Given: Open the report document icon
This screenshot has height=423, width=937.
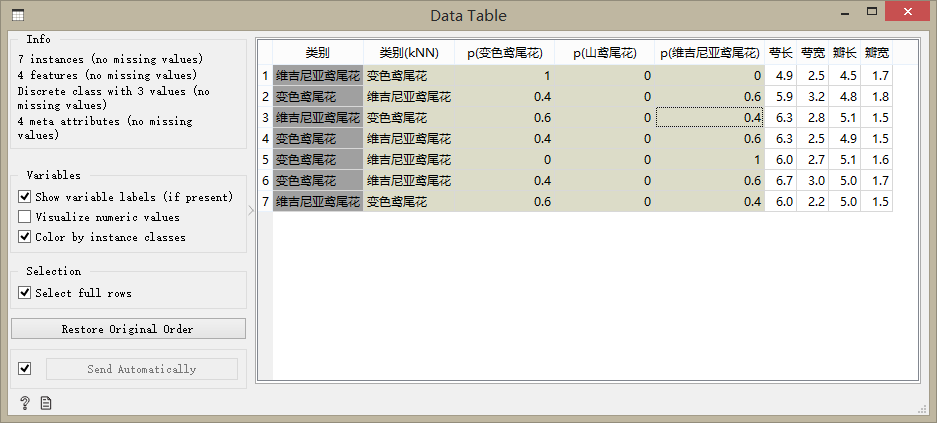Looking at the screenshot, I should click(x=46, y=403).
